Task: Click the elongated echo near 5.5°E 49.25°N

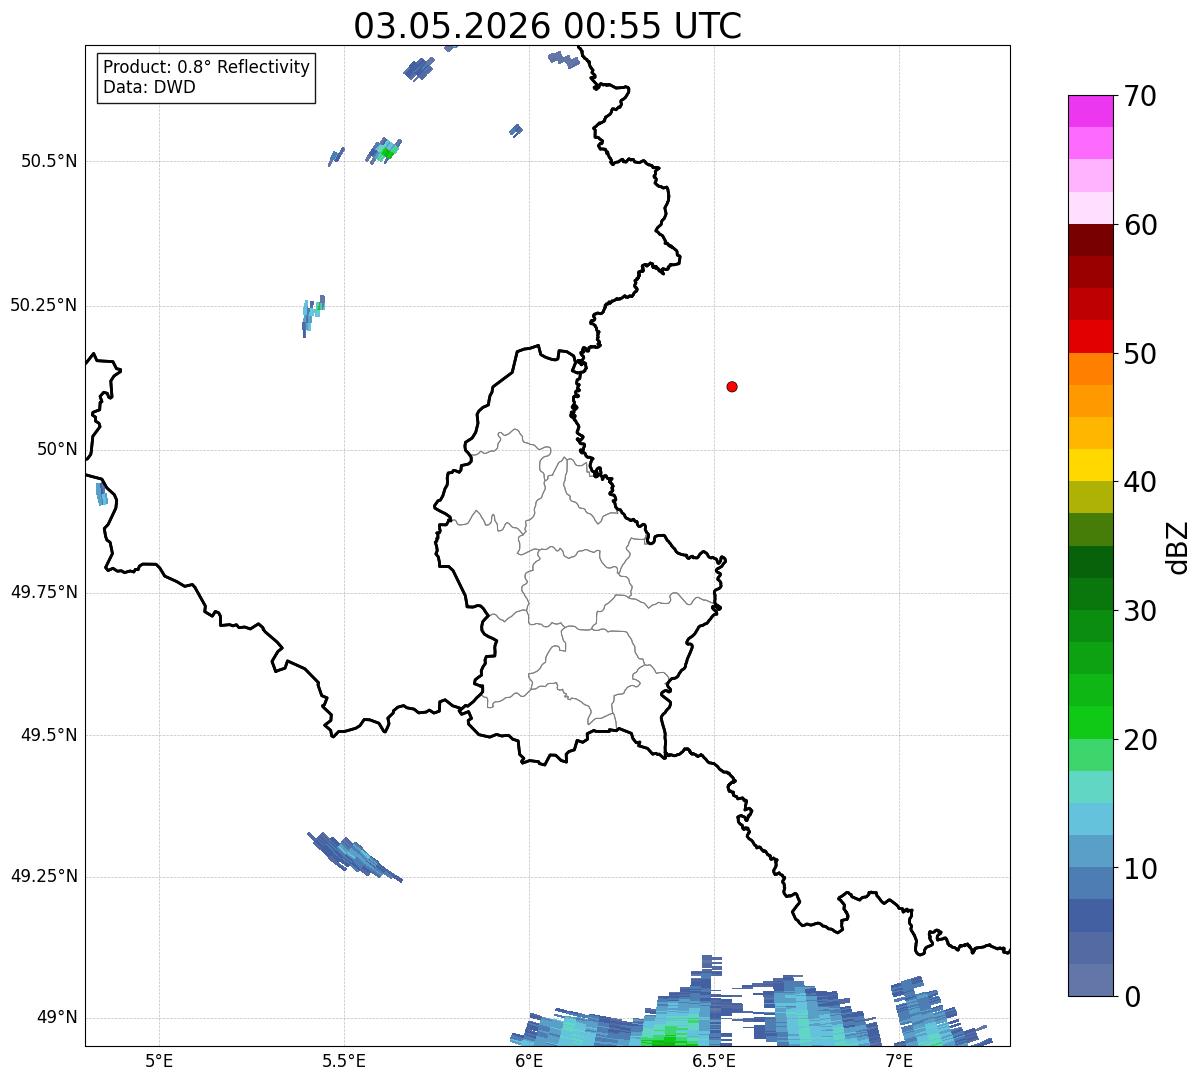Action: point(354,856)
